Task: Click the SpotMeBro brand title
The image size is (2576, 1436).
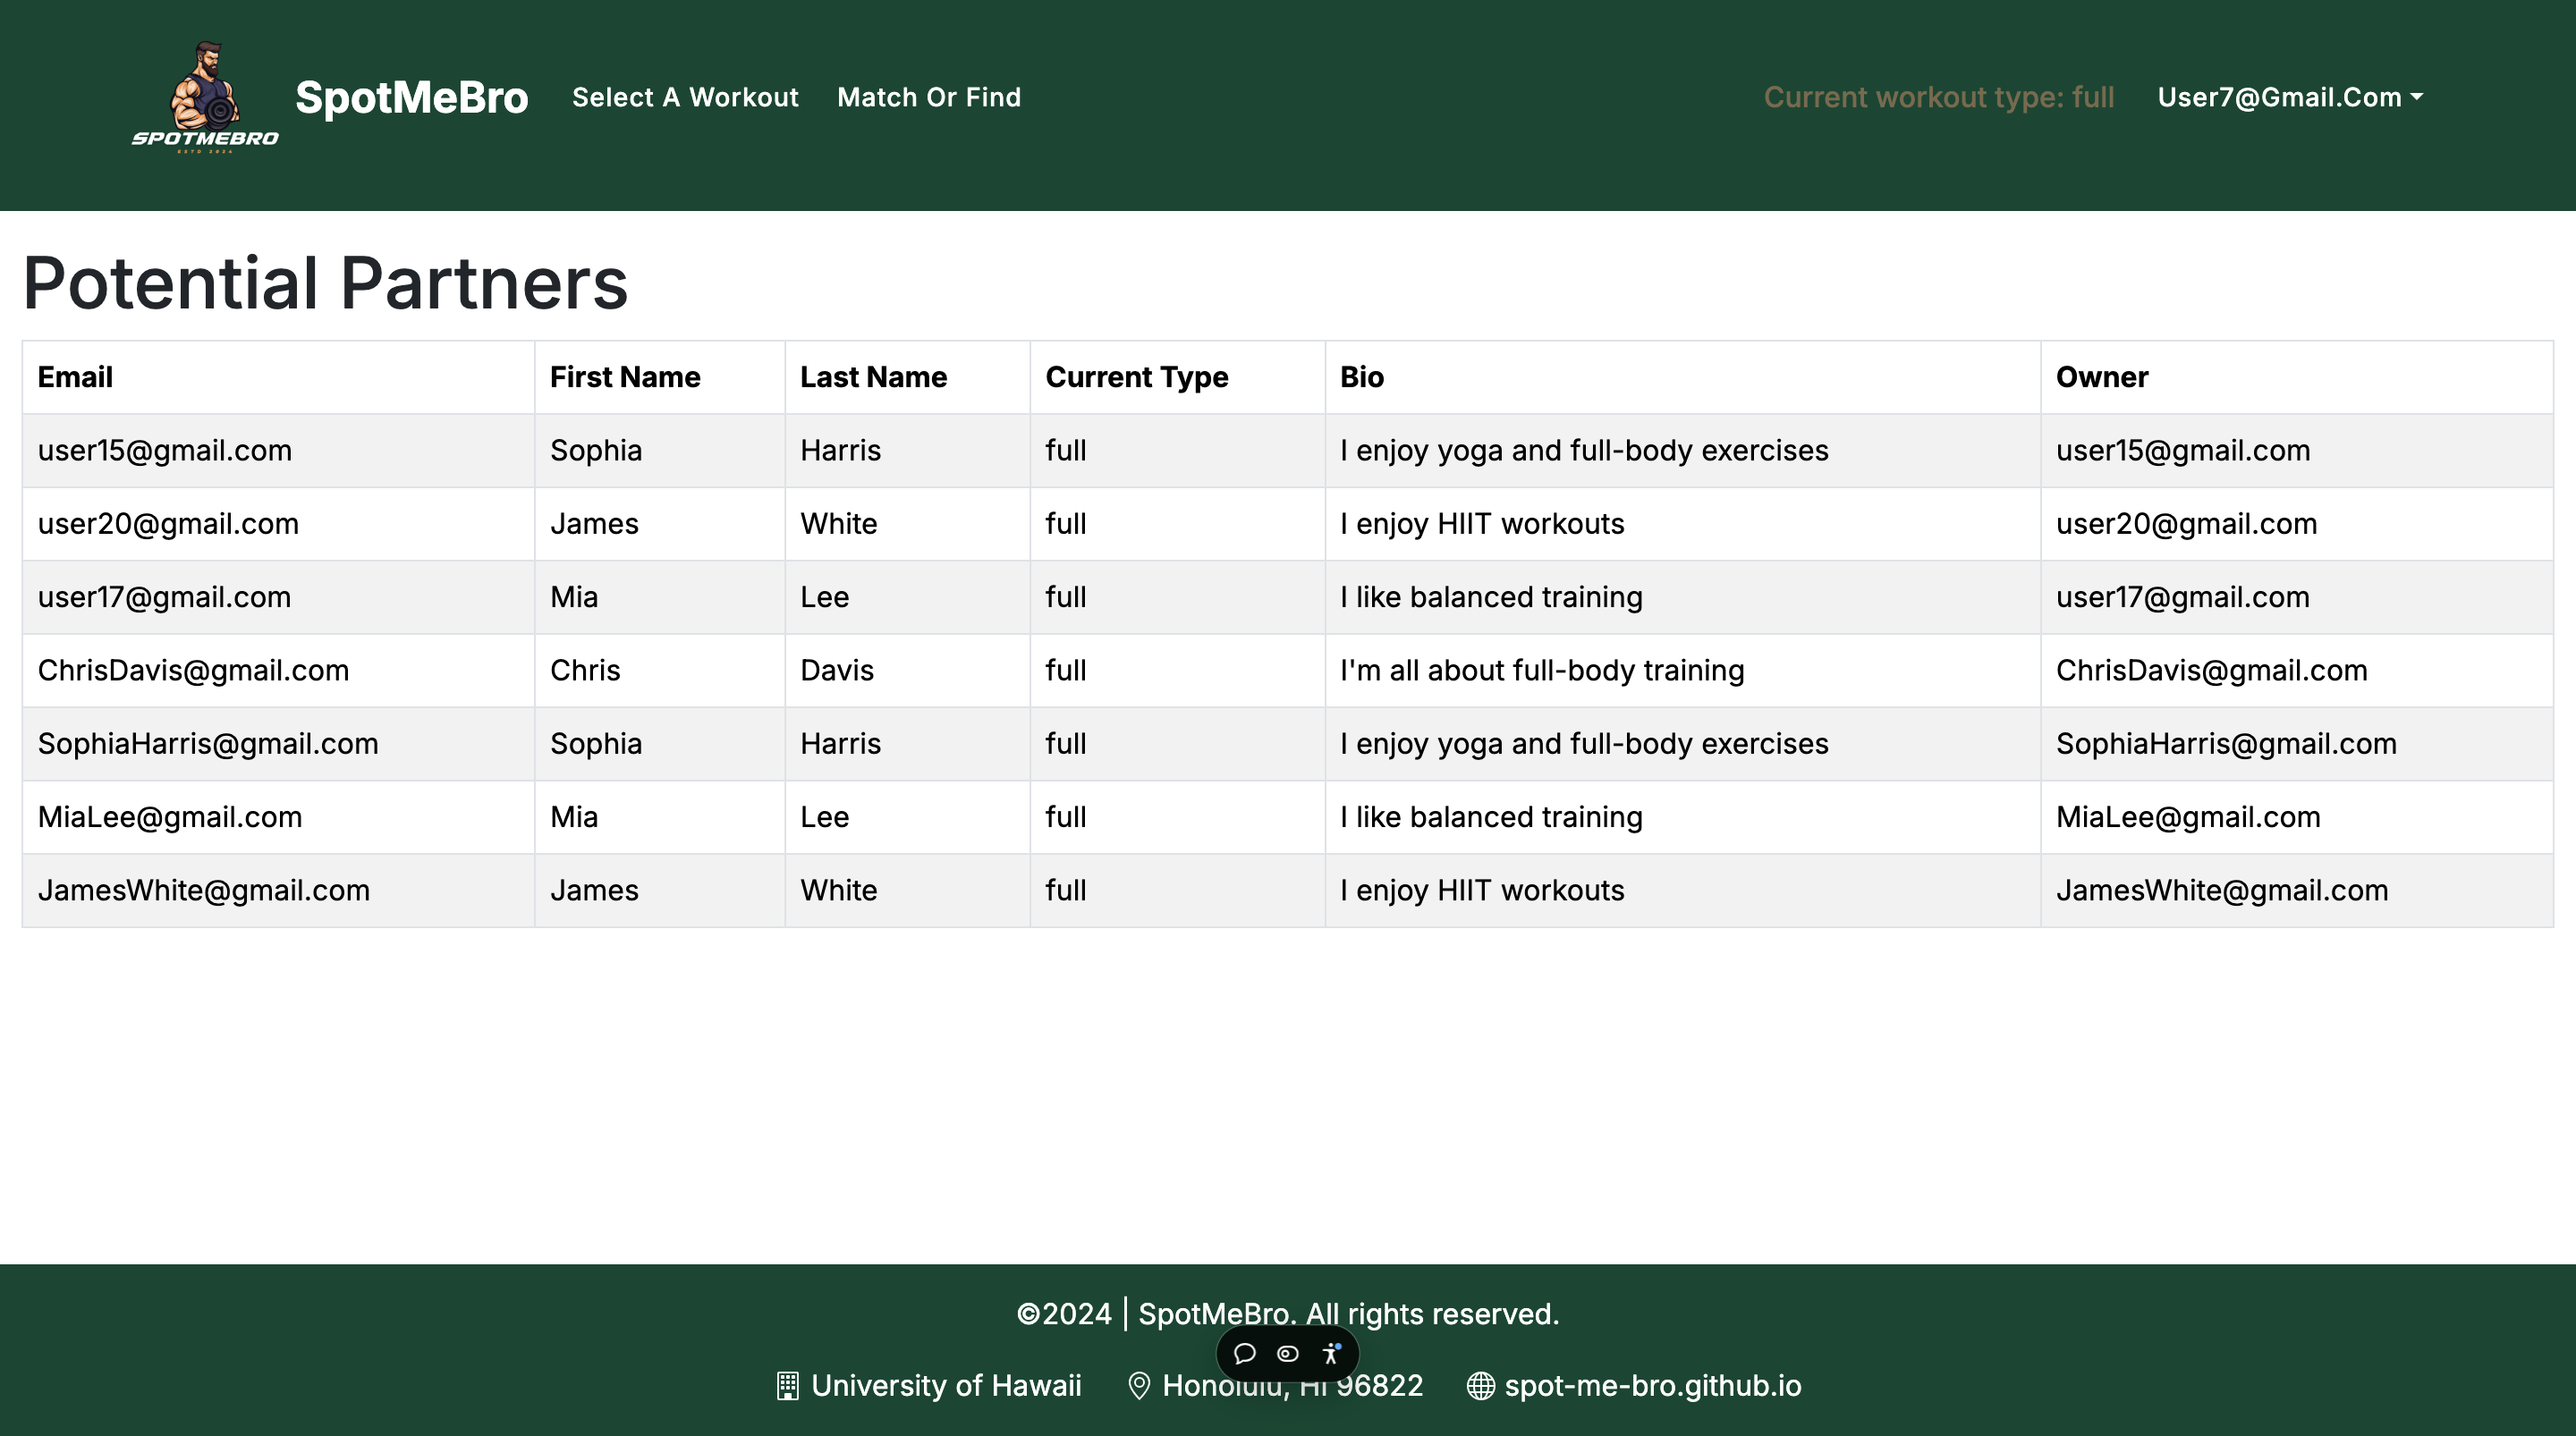Action: [411, 97]
